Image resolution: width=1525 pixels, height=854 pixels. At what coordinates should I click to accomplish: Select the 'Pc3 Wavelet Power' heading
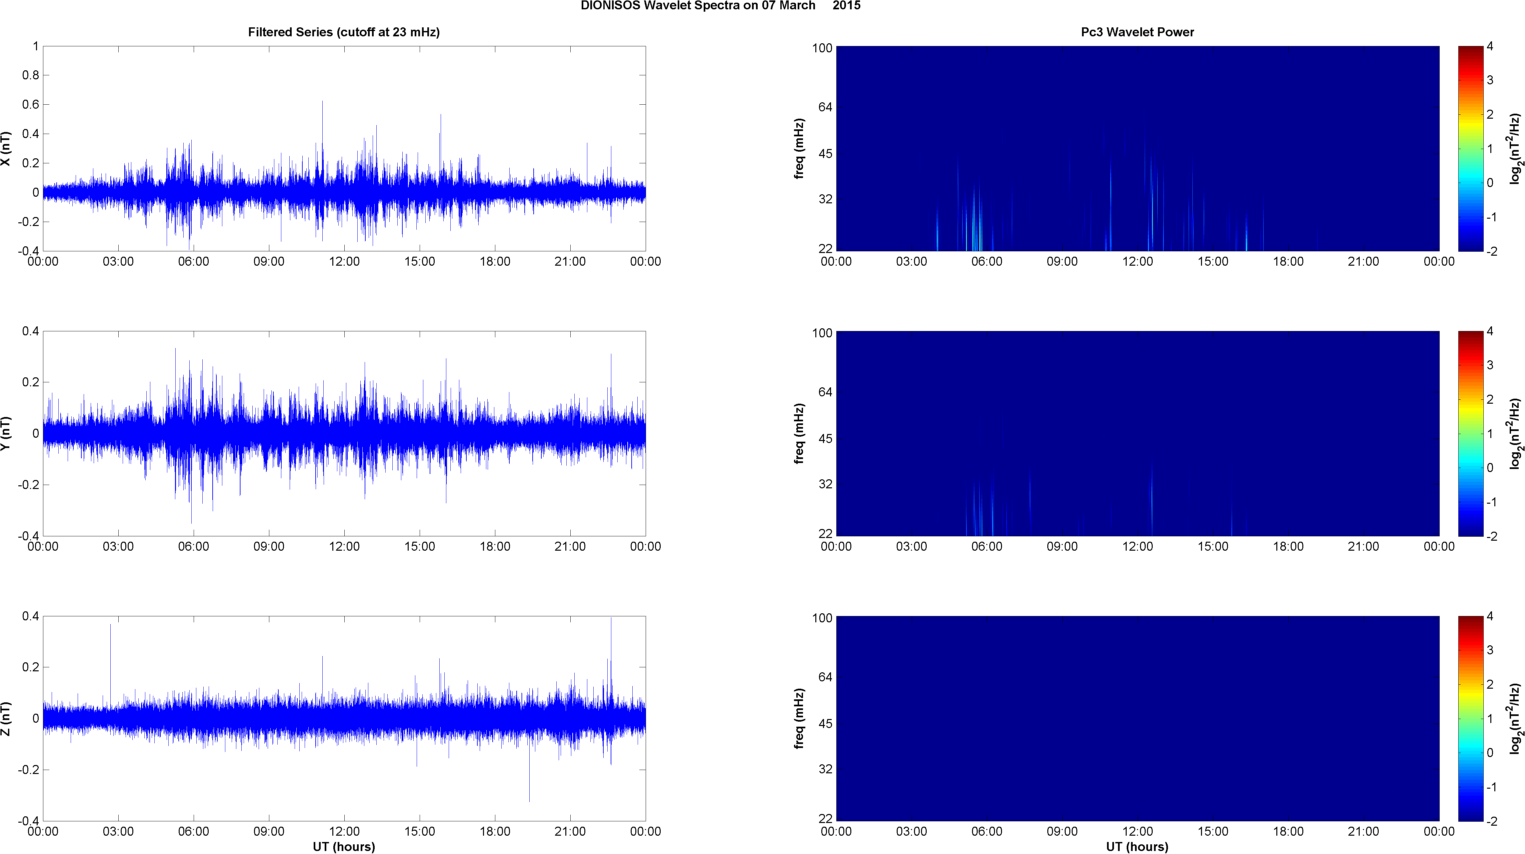point(1137,32)
